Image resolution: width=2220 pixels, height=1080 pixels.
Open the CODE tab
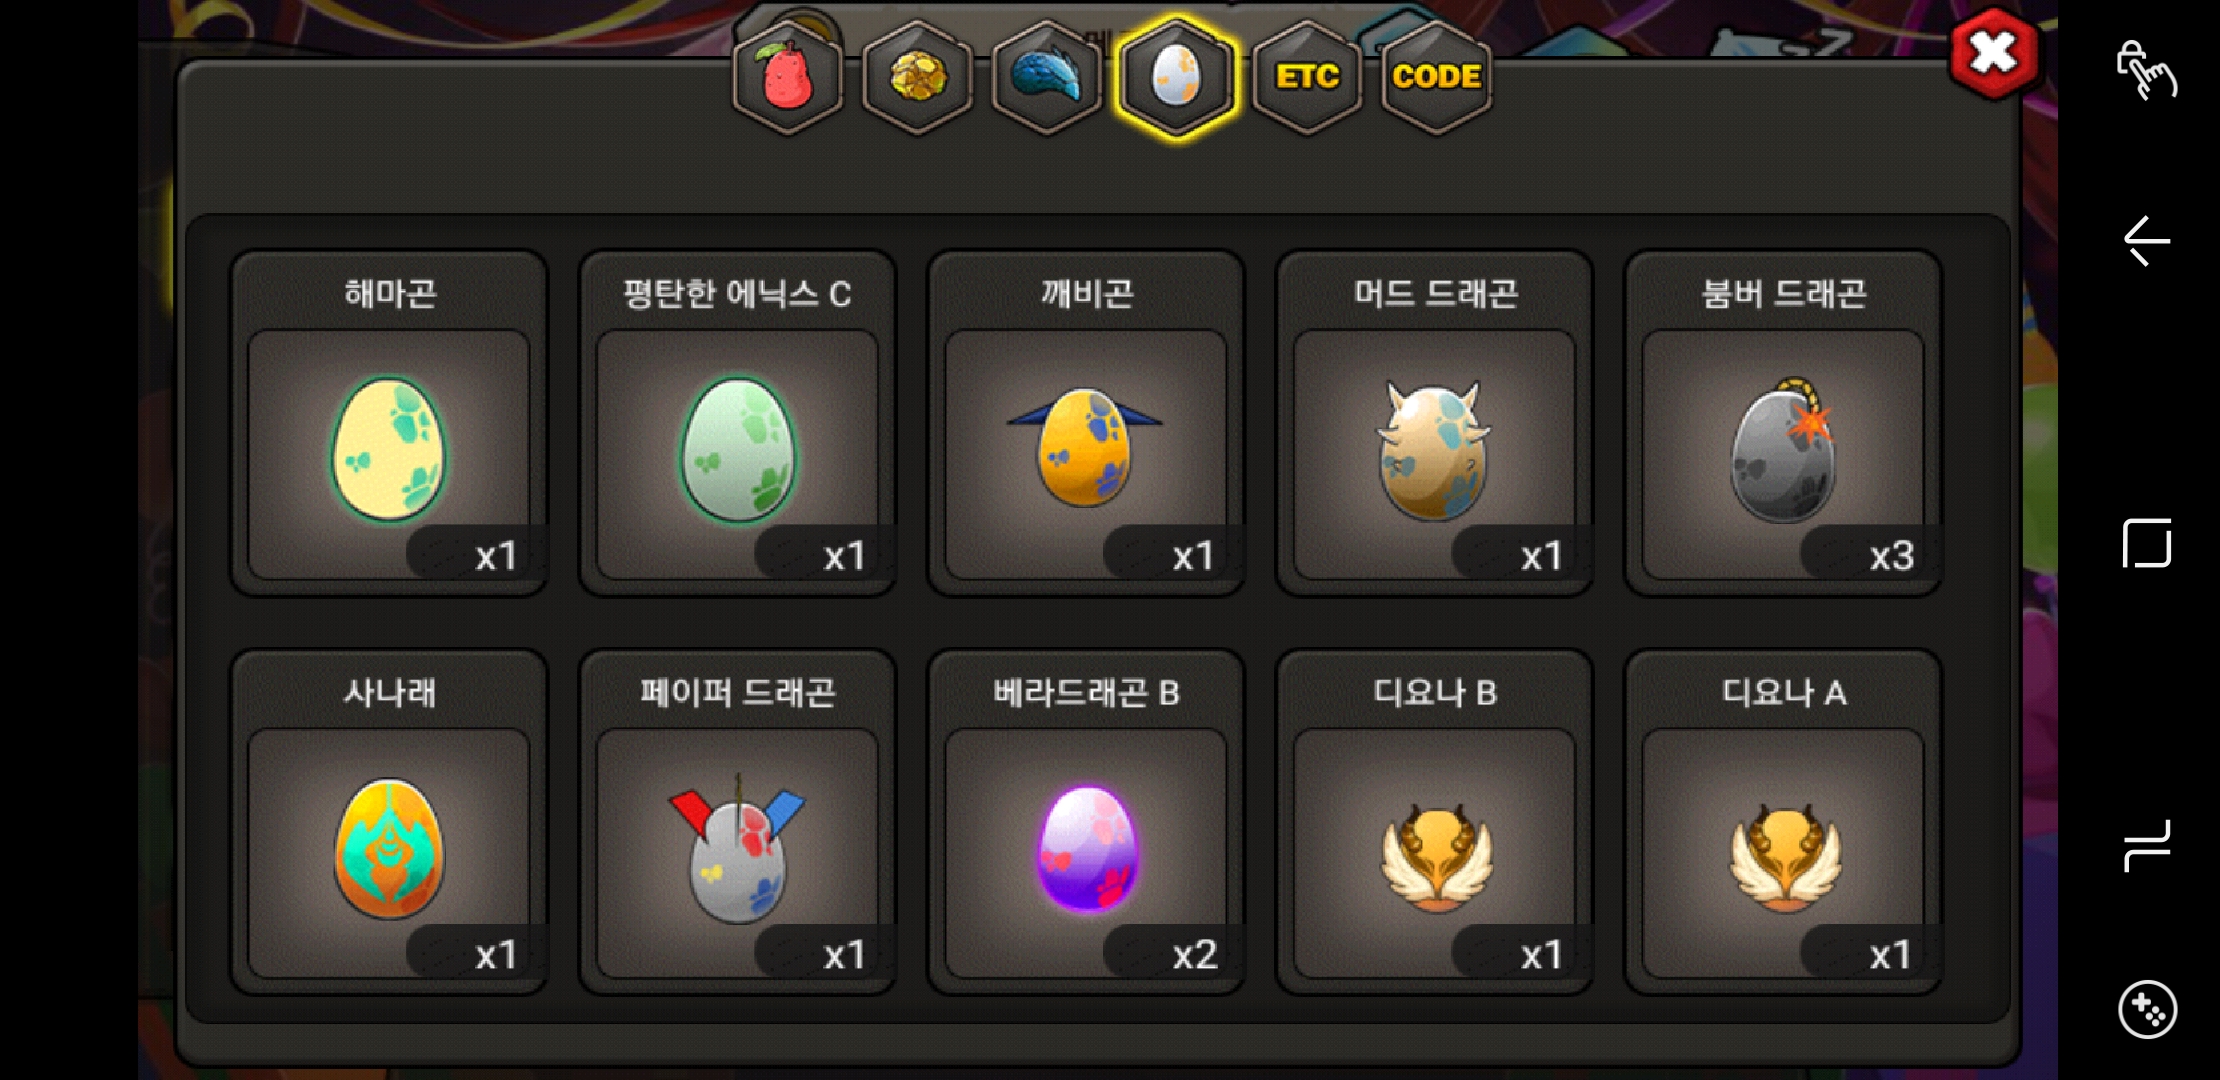(x=1436, y=77)
